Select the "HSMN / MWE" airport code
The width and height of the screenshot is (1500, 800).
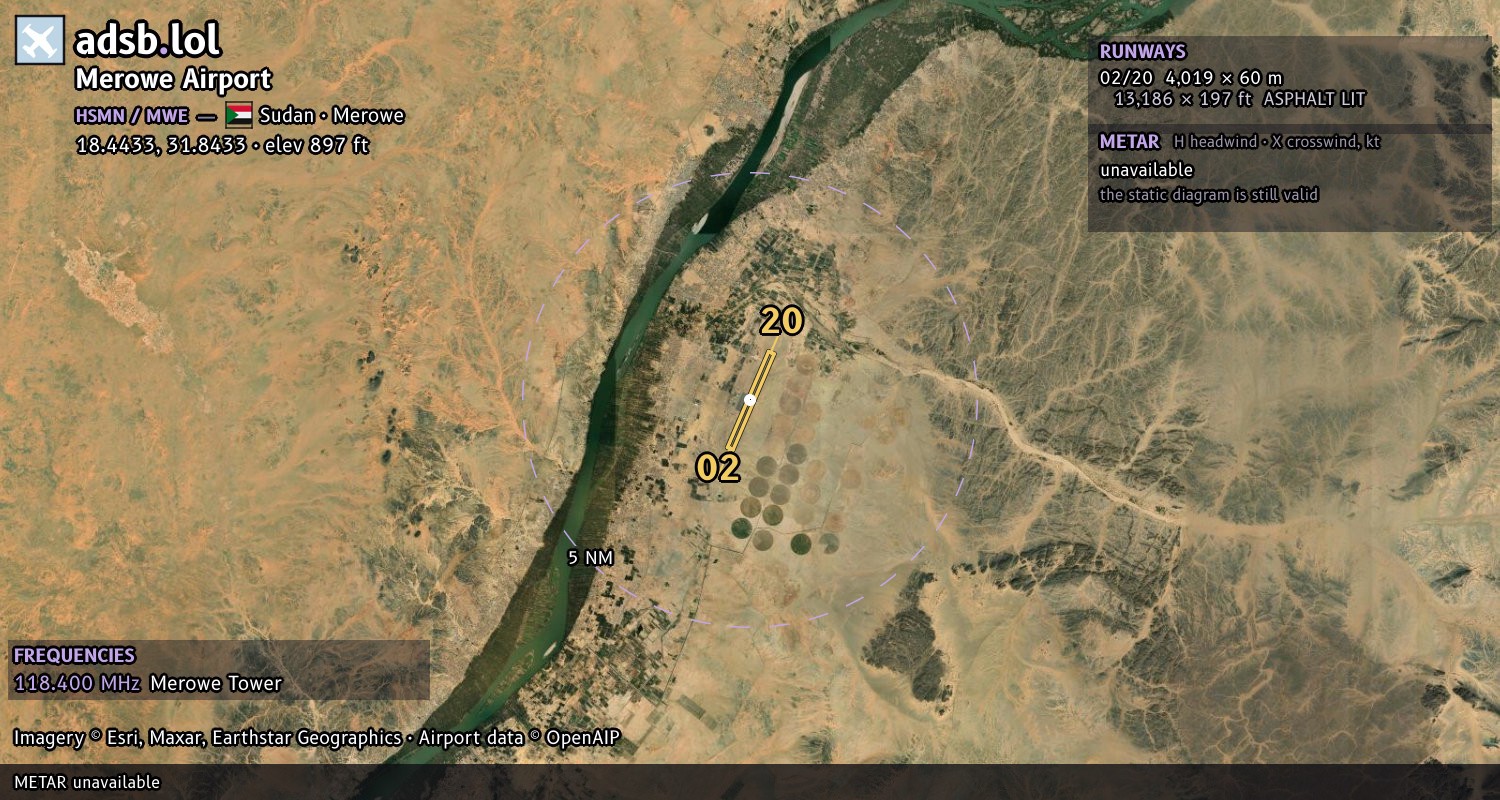(131, 115)
